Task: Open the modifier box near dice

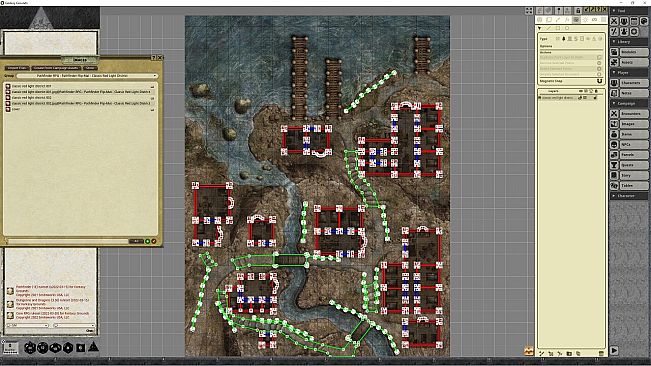Action: (x=10, y=347)
